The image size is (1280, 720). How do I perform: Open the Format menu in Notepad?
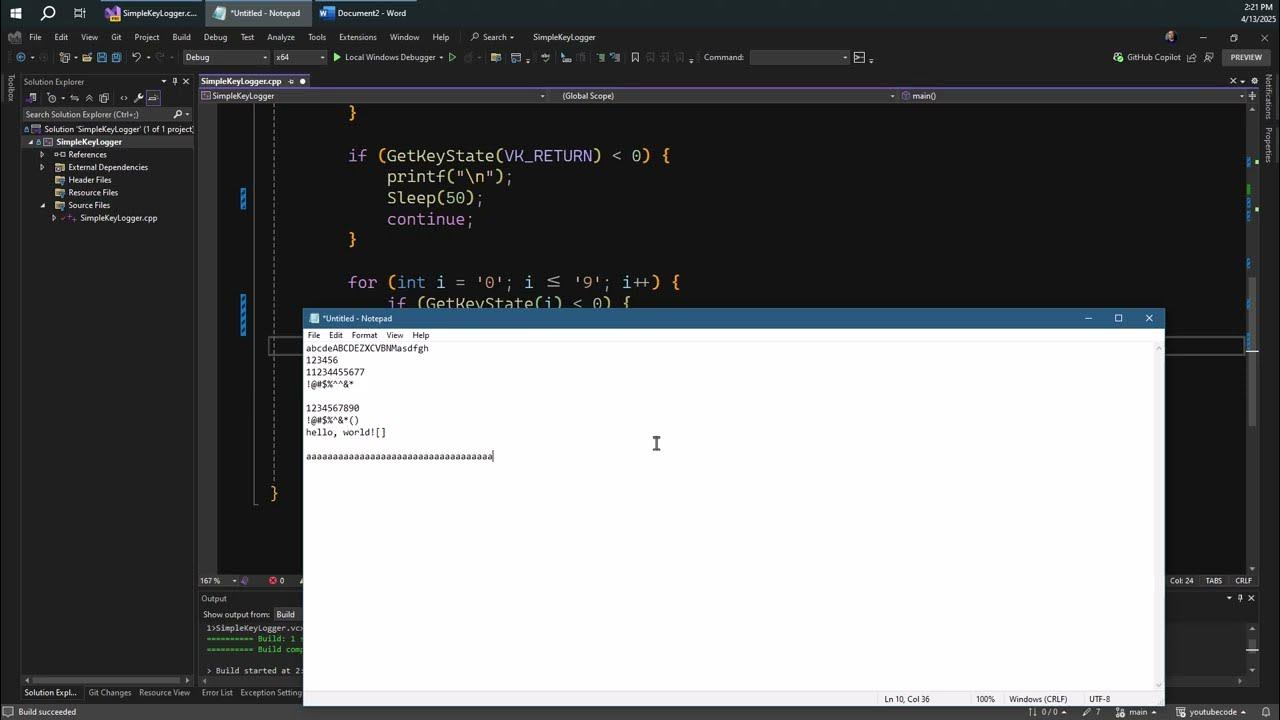tap(363, 335)
